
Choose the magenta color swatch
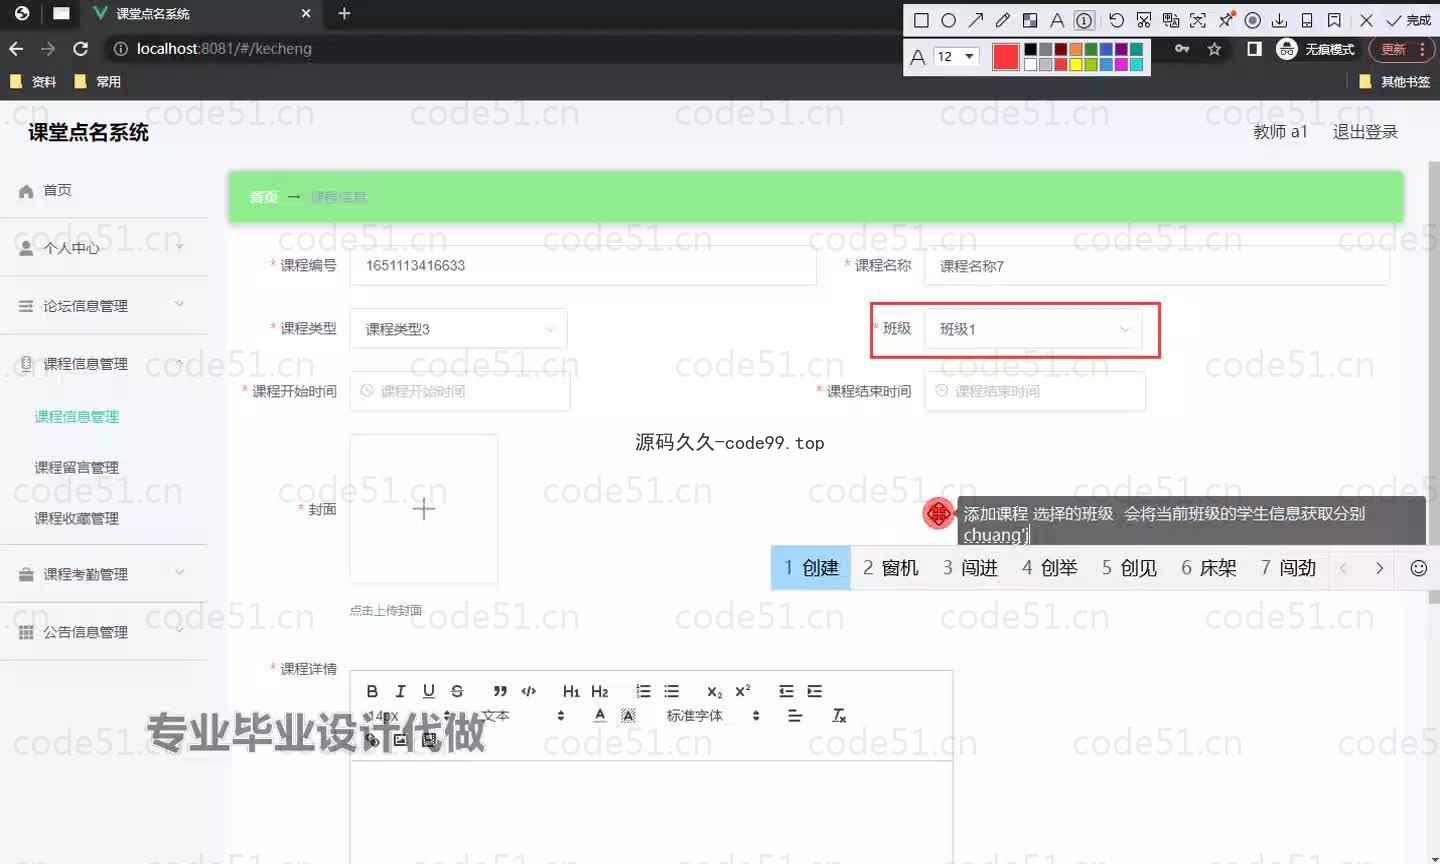tap(1121, 65)
